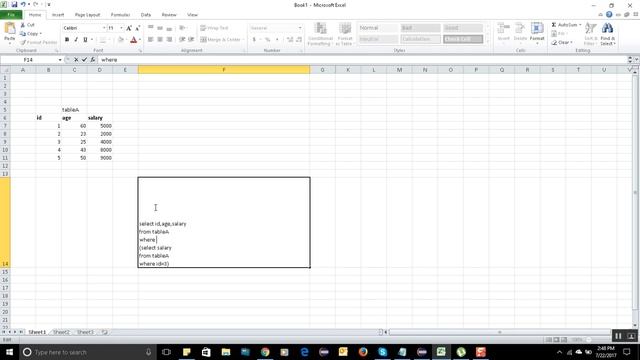Click the Increase Decimal icon

tap(290, 40)
